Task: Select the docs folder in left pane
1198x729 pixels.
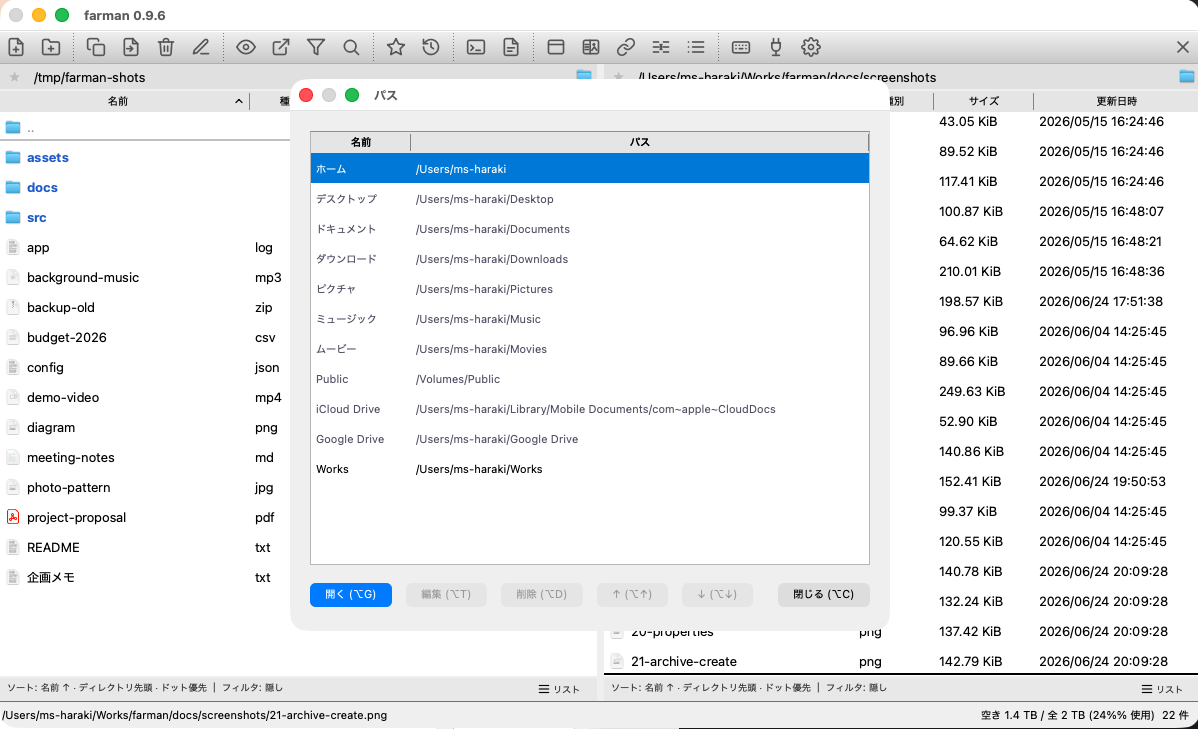Action: click(x=42, y=187)
